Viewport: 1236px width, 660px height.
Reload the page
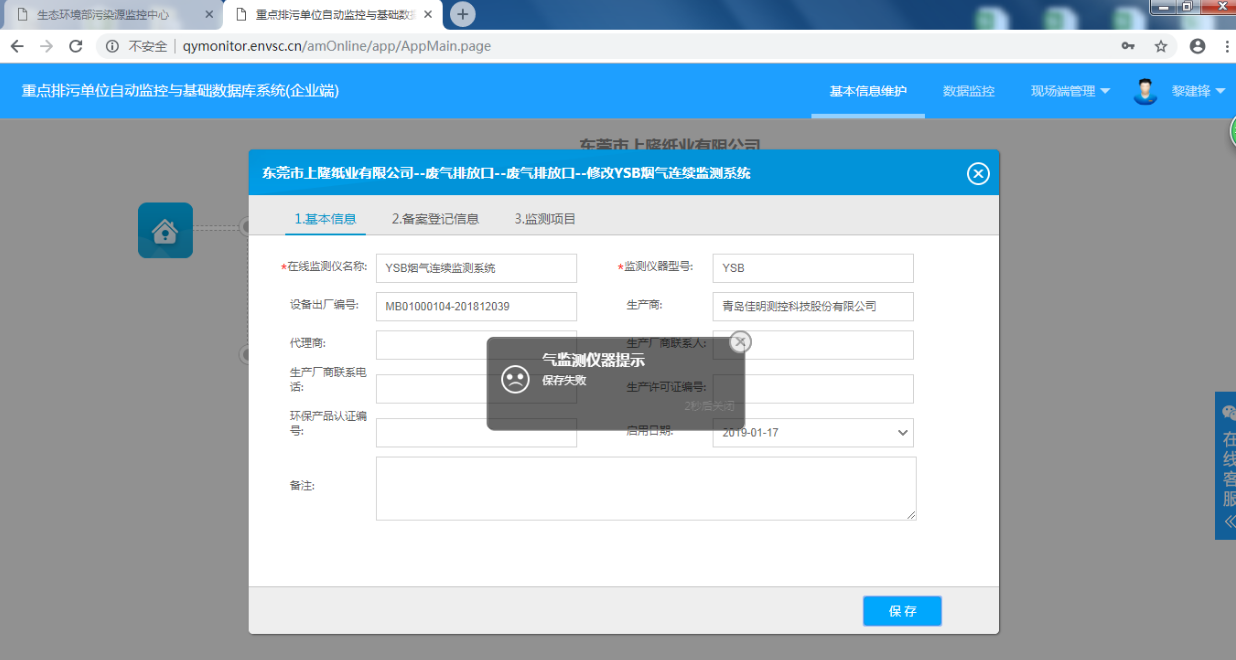76,46
